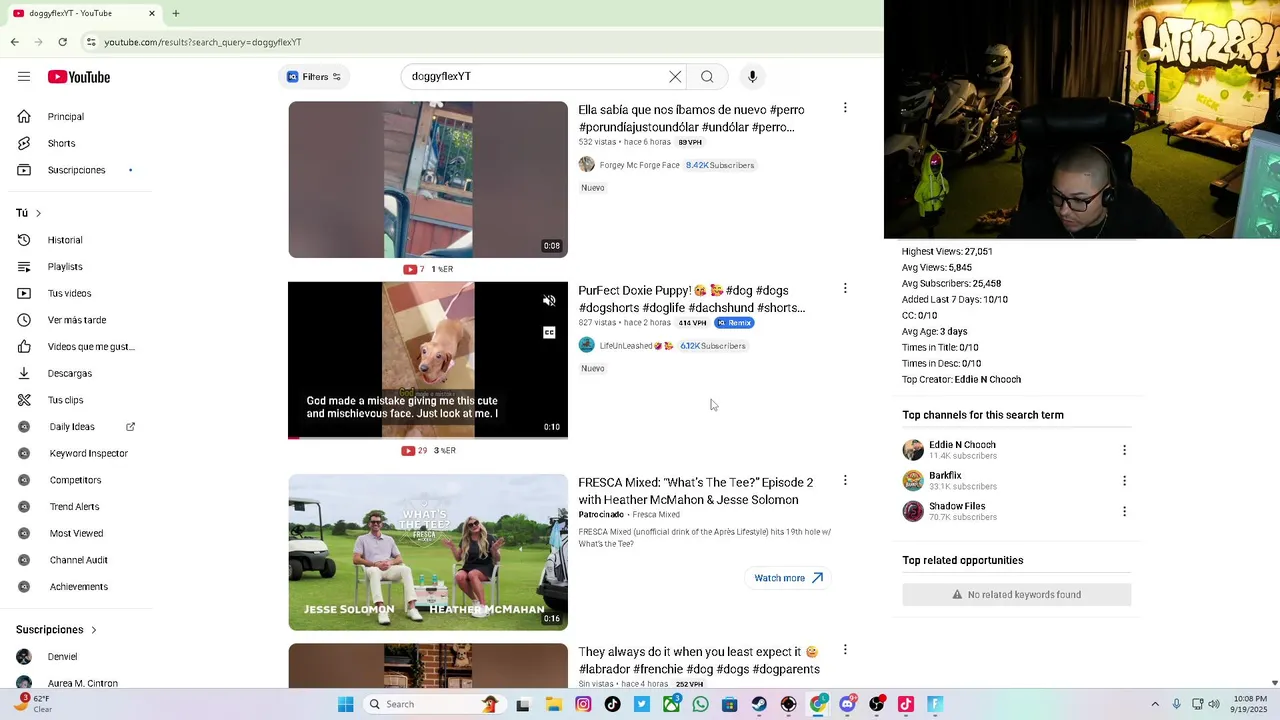Open Playlists in the sidebar
Image resolution: width=1280 pixels, height=720 pixels.
[66, 267]
